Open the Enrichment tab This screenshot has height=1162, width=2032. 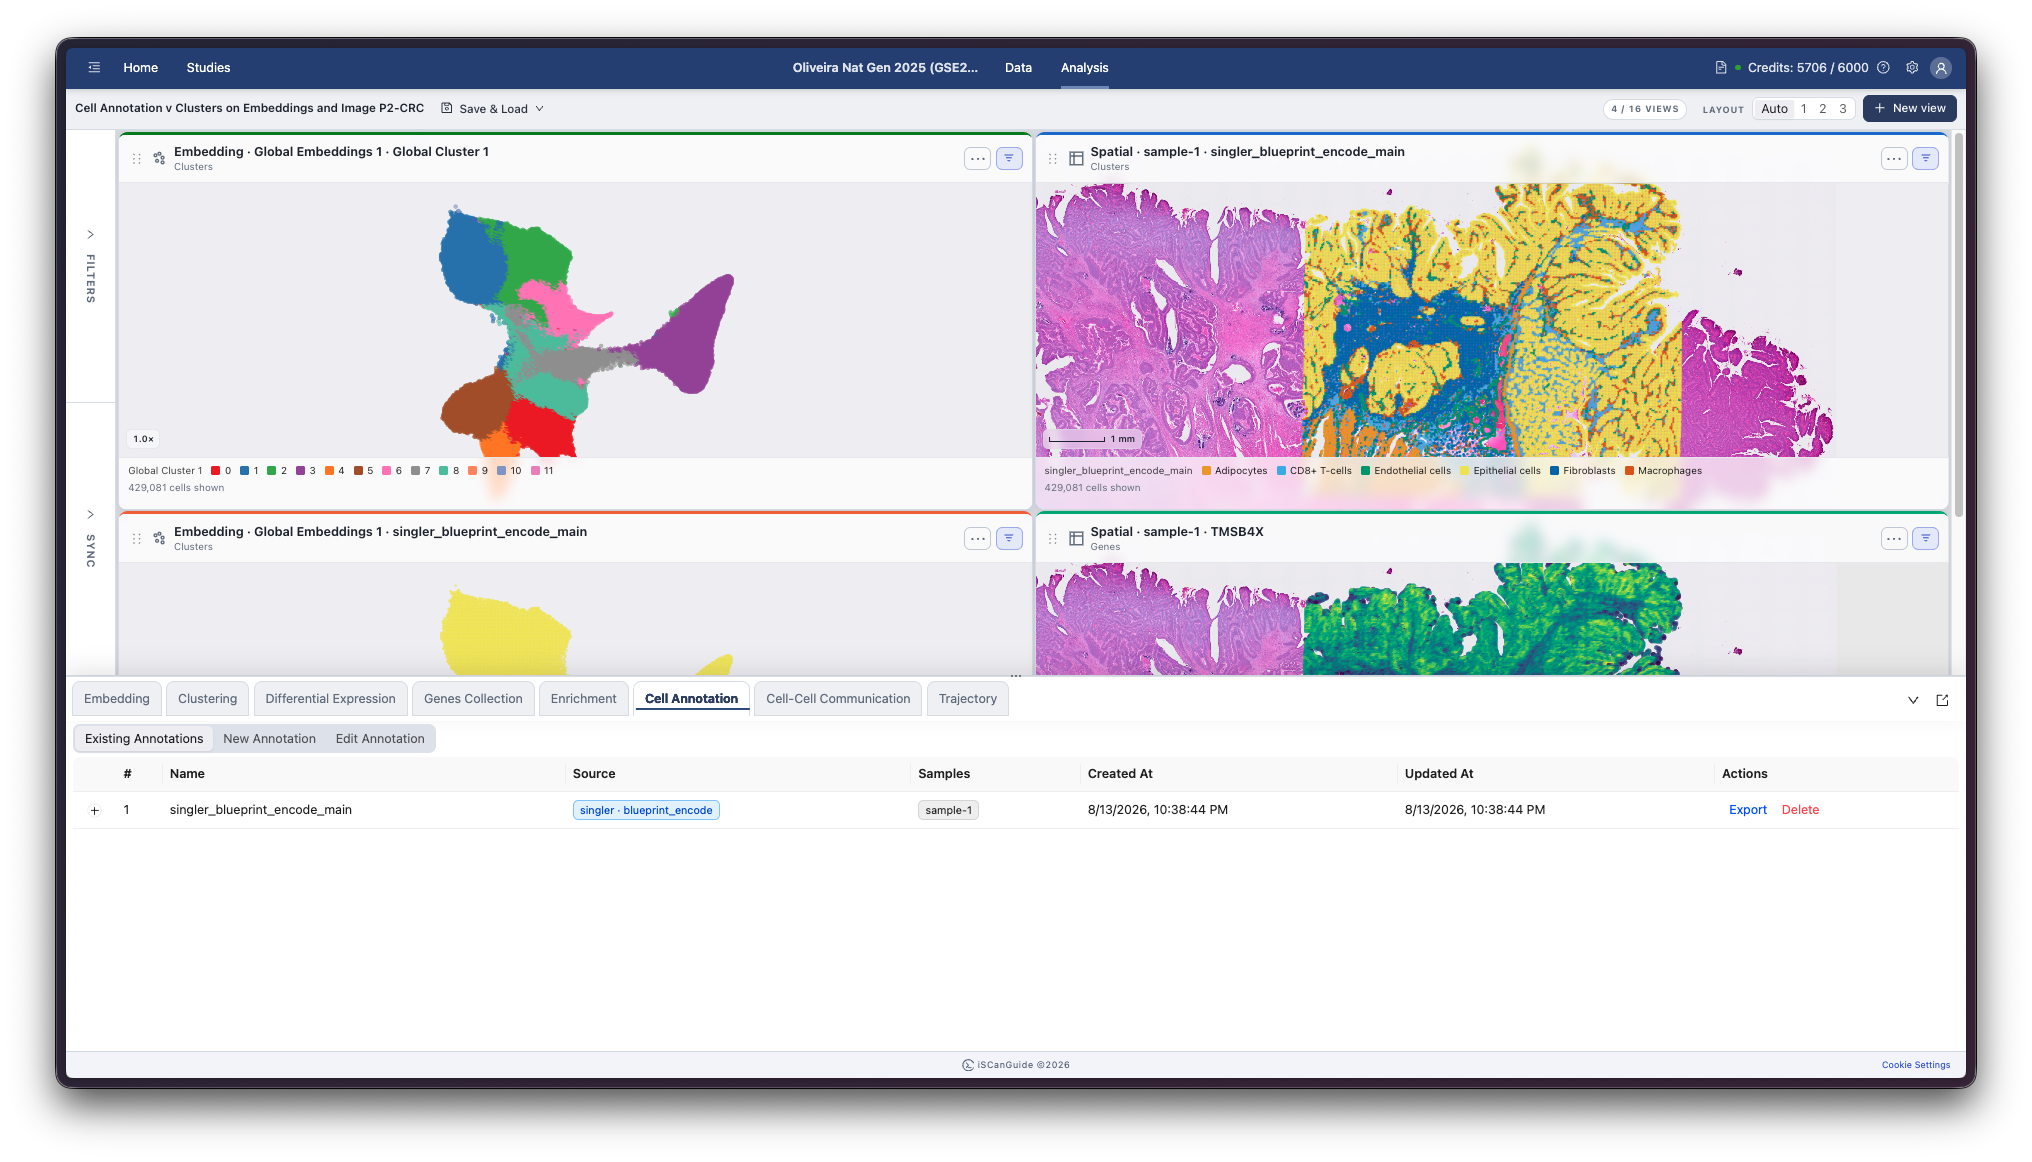coord(583,698)
